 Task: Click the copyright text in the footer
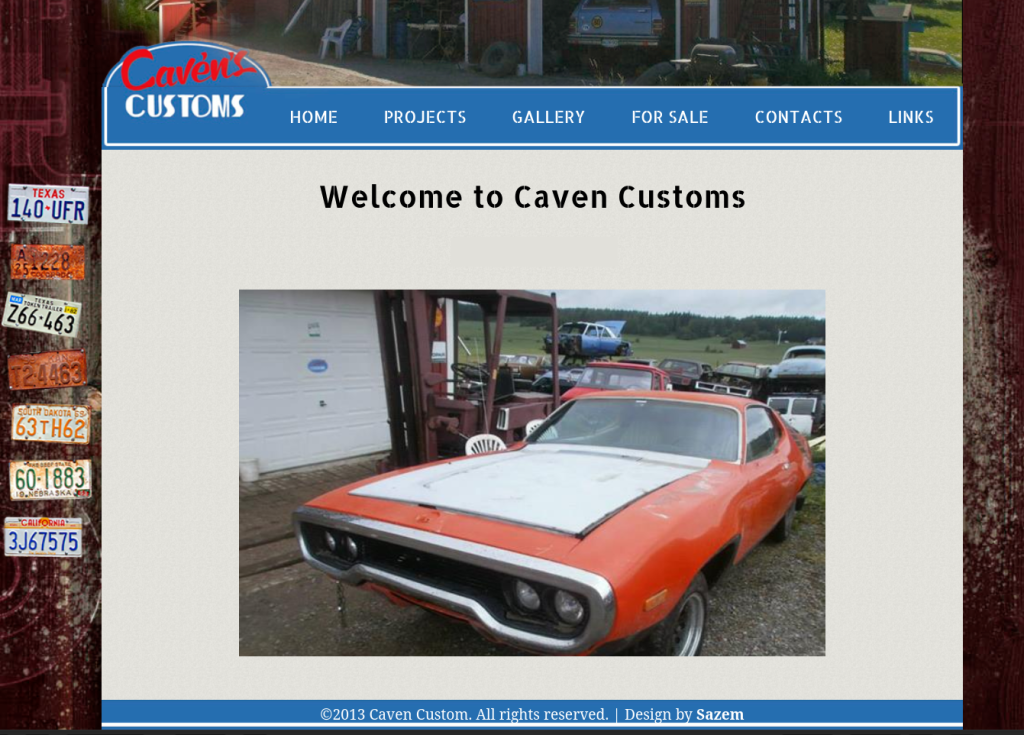click(463, 714)
